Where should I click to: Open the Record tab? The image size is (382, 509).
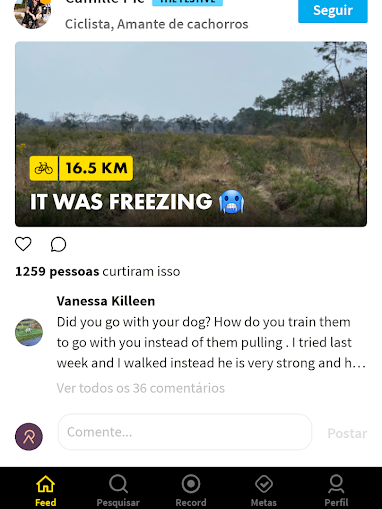191,490
